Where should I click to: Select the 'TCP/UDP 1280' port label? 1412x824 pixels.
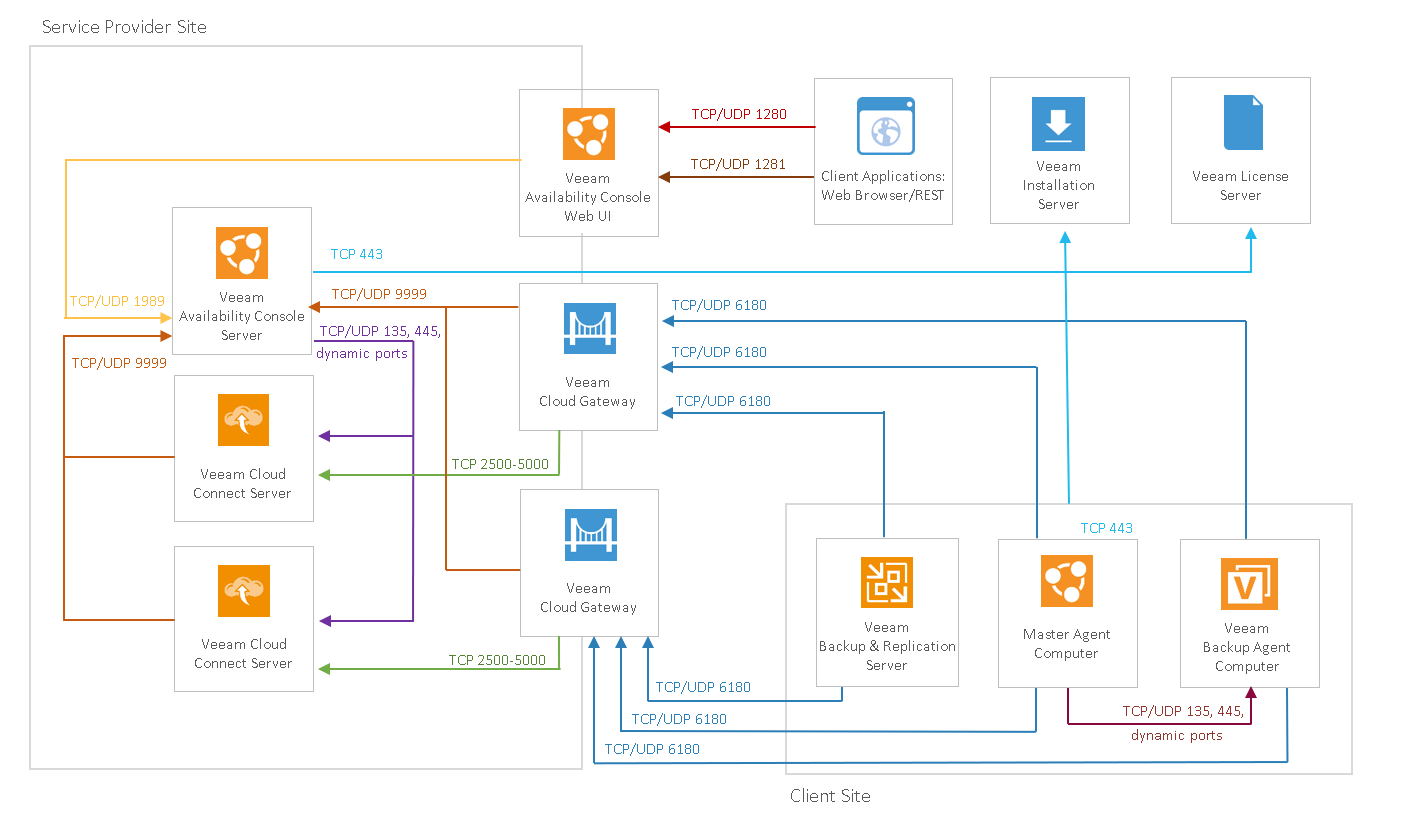point(738,114)
